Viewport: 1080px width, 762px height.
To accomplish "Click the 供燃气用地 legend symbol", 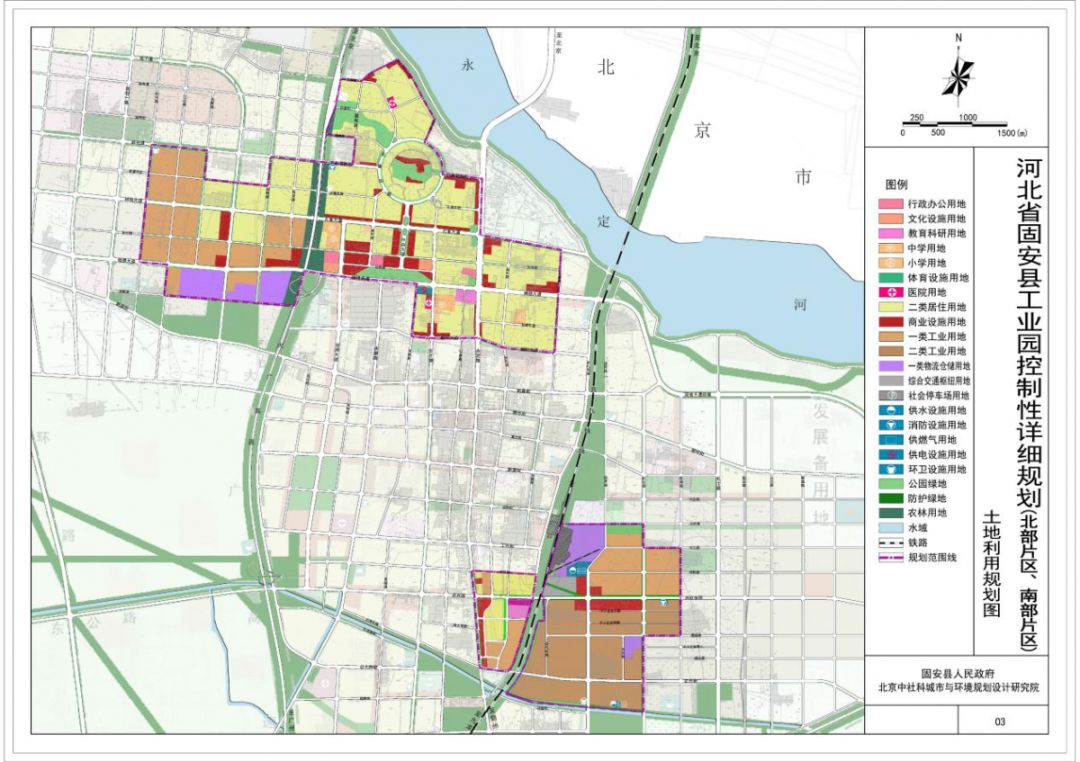I will [x=891, y=440].
